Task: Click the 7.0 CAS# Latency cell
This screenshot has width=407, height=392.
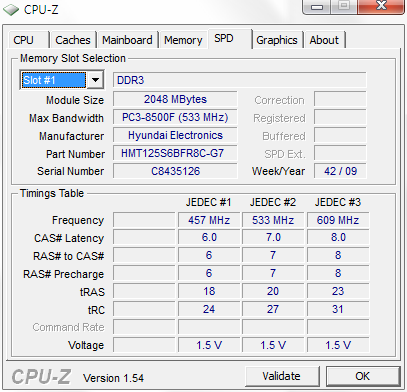Action: coord(273,238)
